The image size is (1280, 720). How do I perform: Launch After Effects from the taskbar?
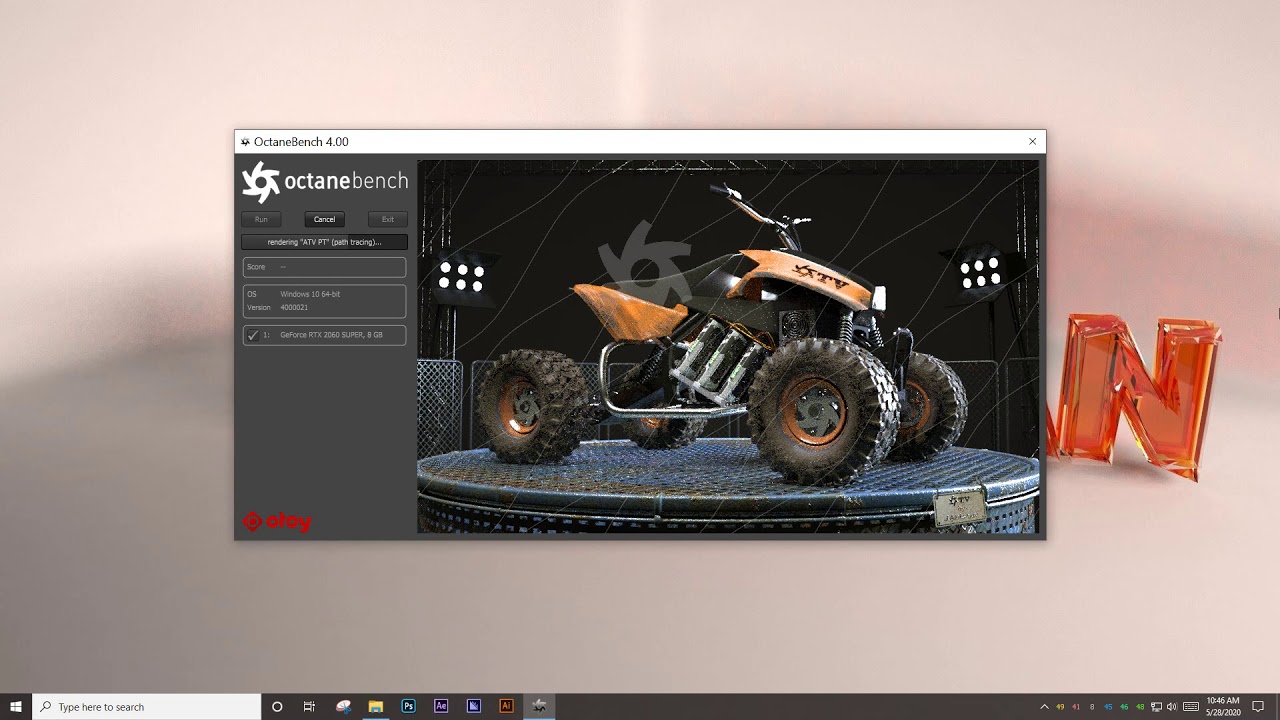click(x=441, y=706)
